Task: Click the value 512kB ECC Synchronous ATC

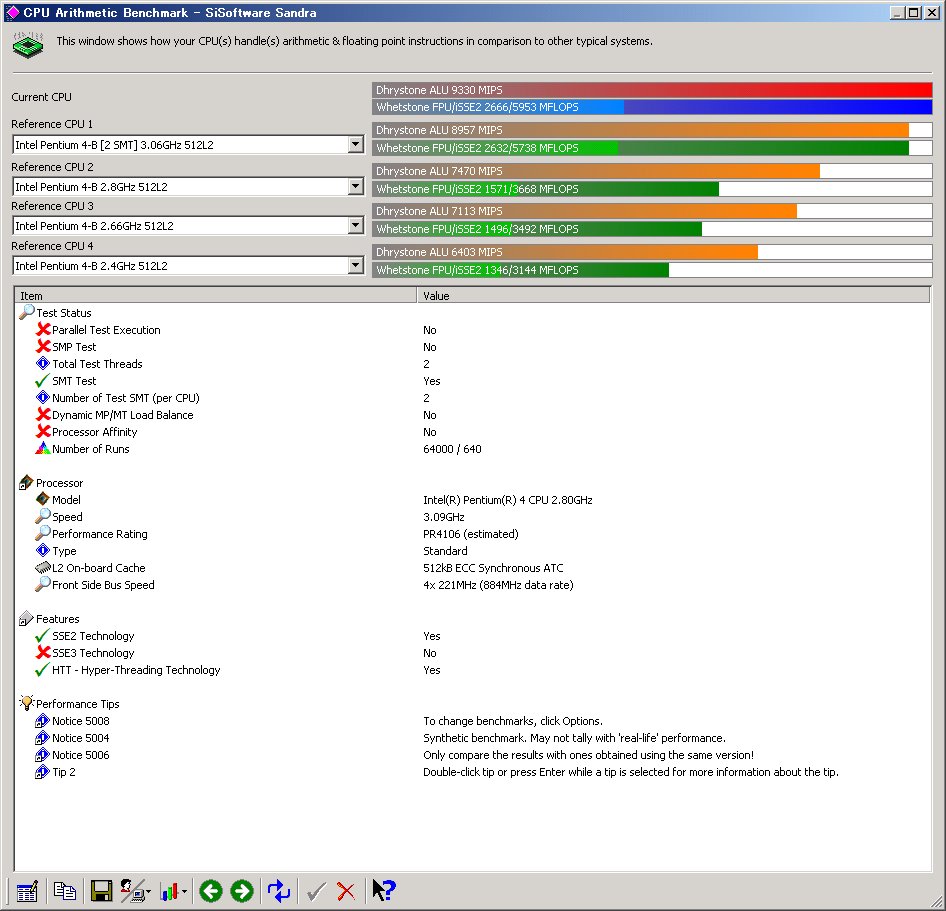Action: (493, 568)
